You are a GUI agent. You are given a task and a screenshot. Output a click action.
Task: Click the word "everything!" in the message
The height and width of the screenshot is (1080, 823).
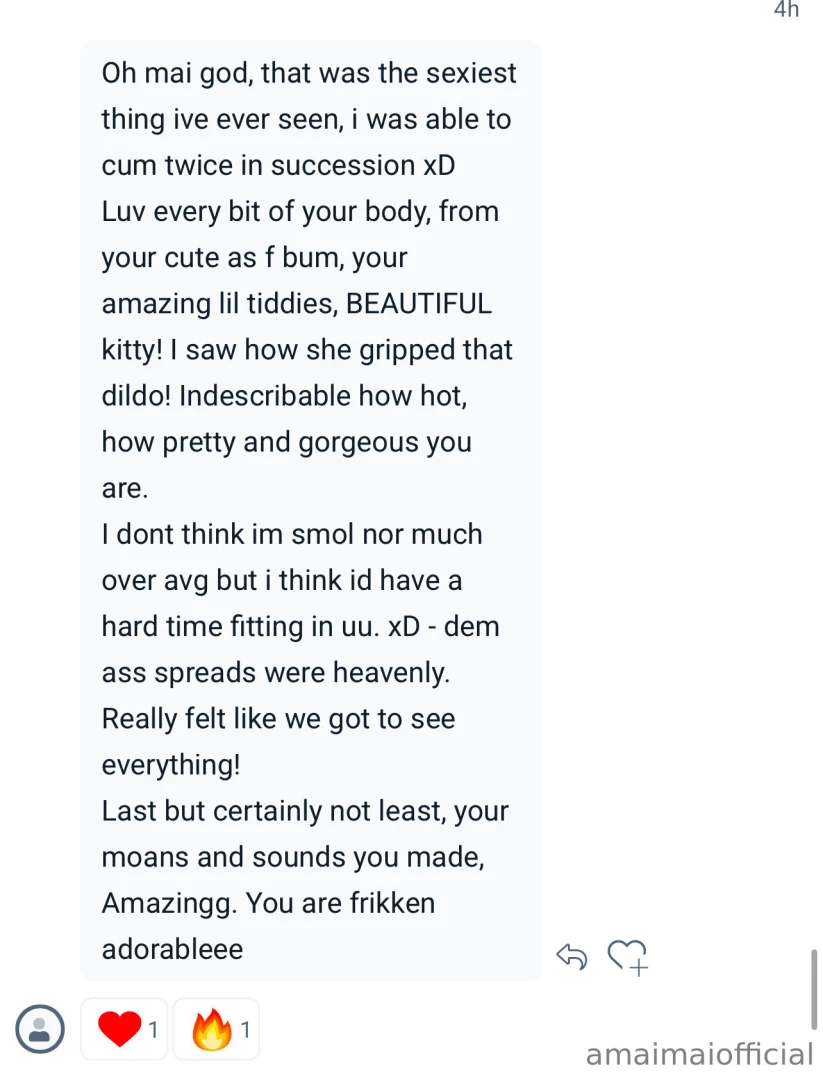coord(171,765)
